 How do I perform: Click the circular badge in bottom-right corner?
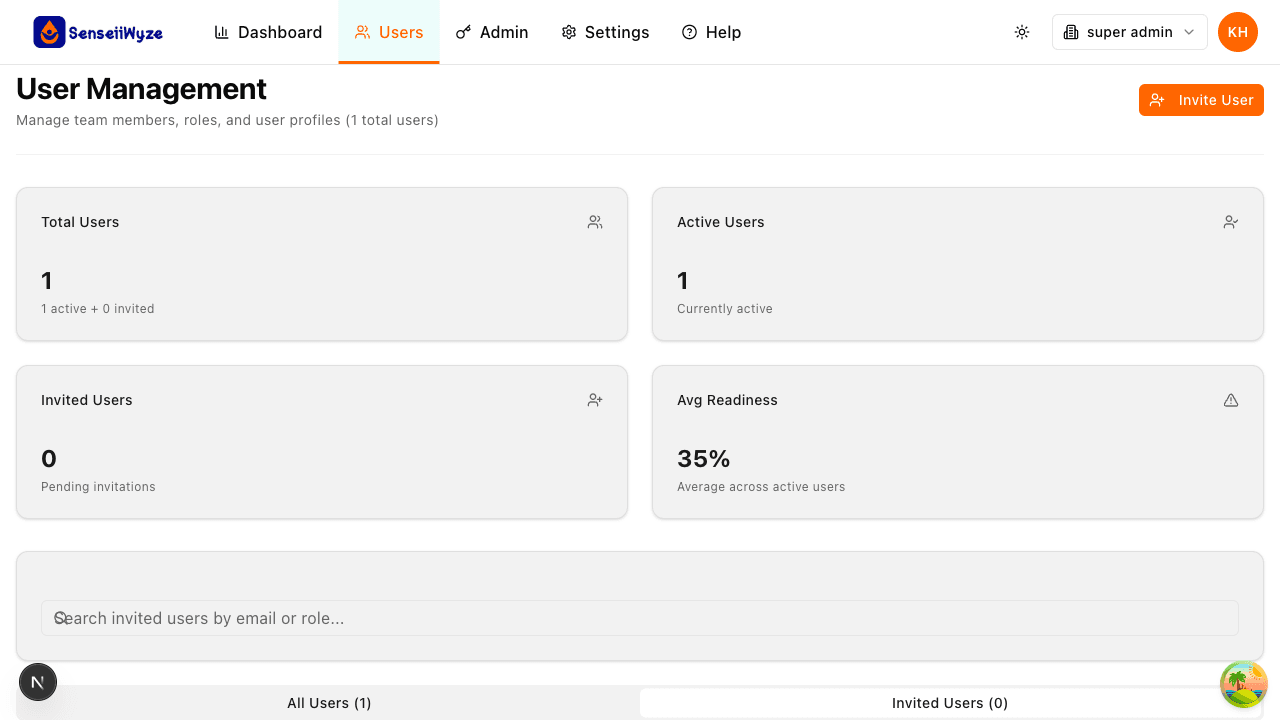[1243, 684]
